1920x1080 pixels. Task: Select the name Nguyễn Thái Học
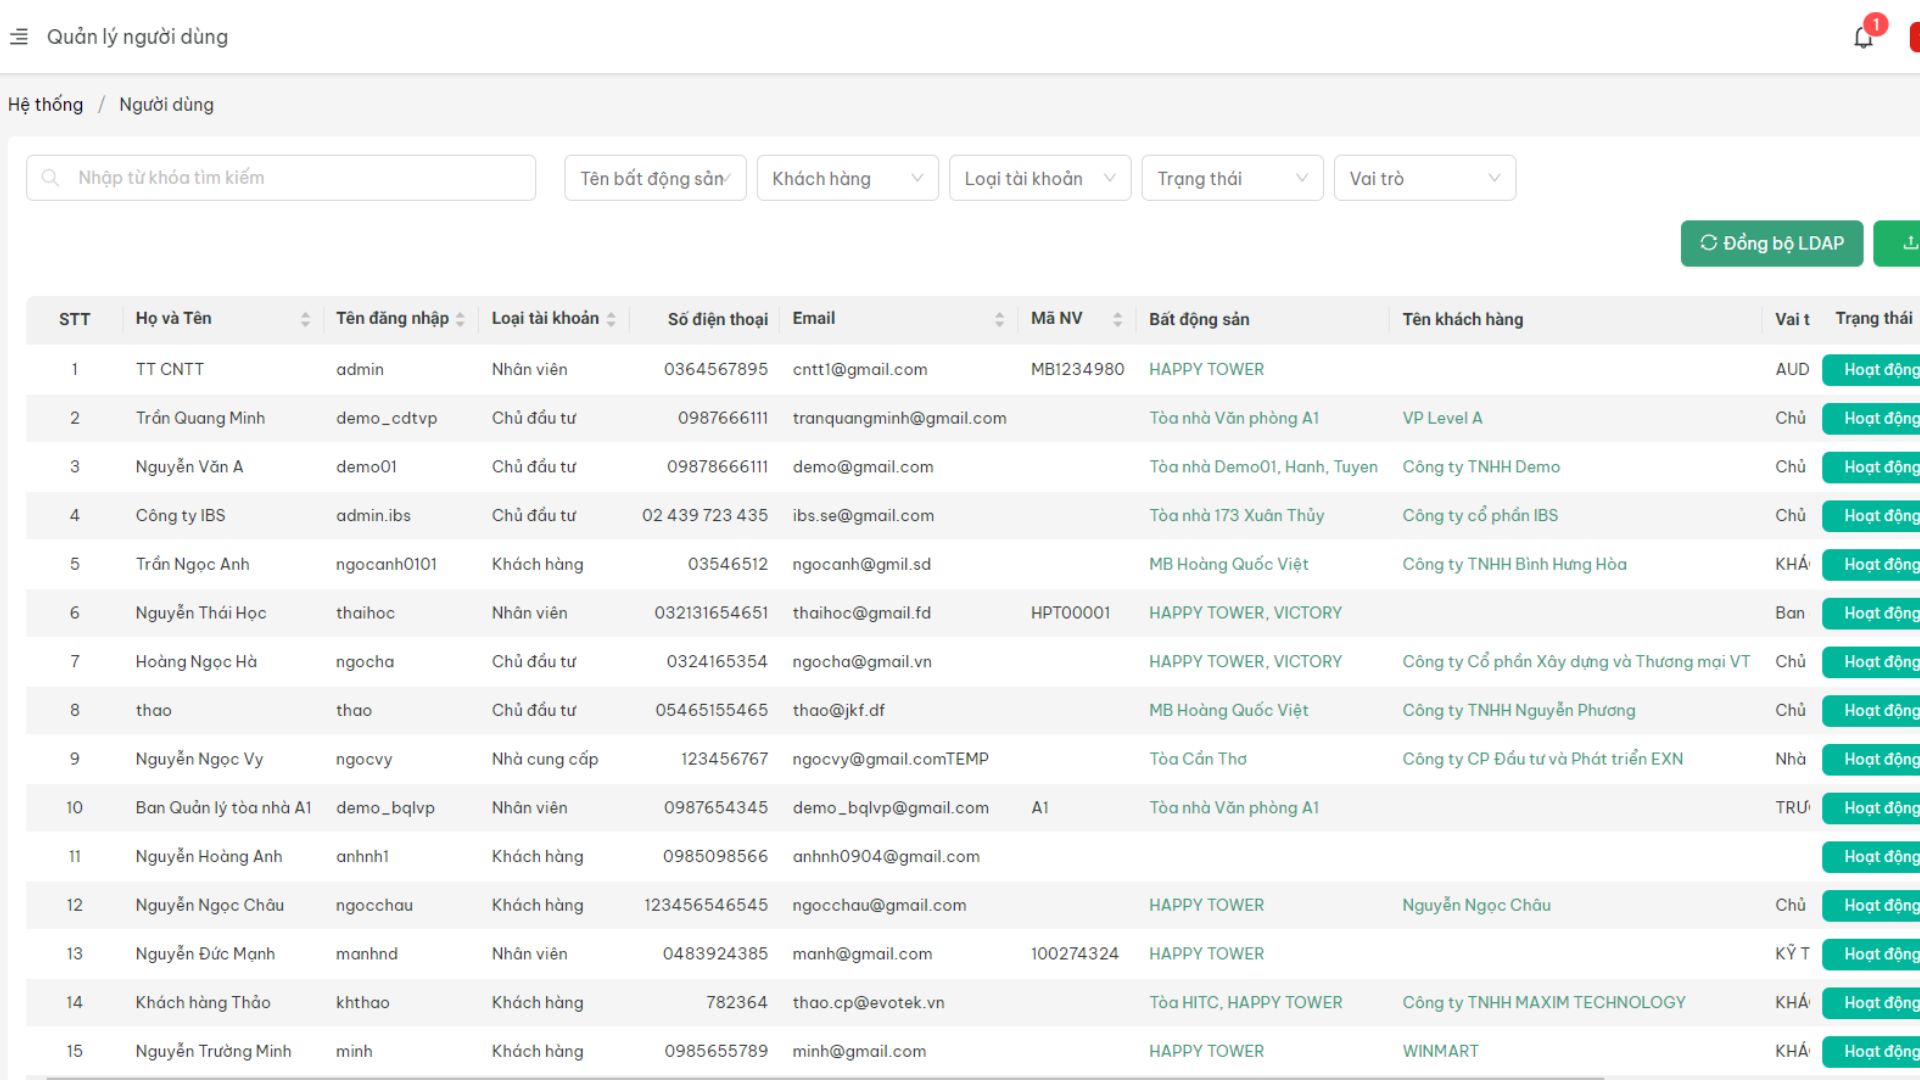point(201,613)
